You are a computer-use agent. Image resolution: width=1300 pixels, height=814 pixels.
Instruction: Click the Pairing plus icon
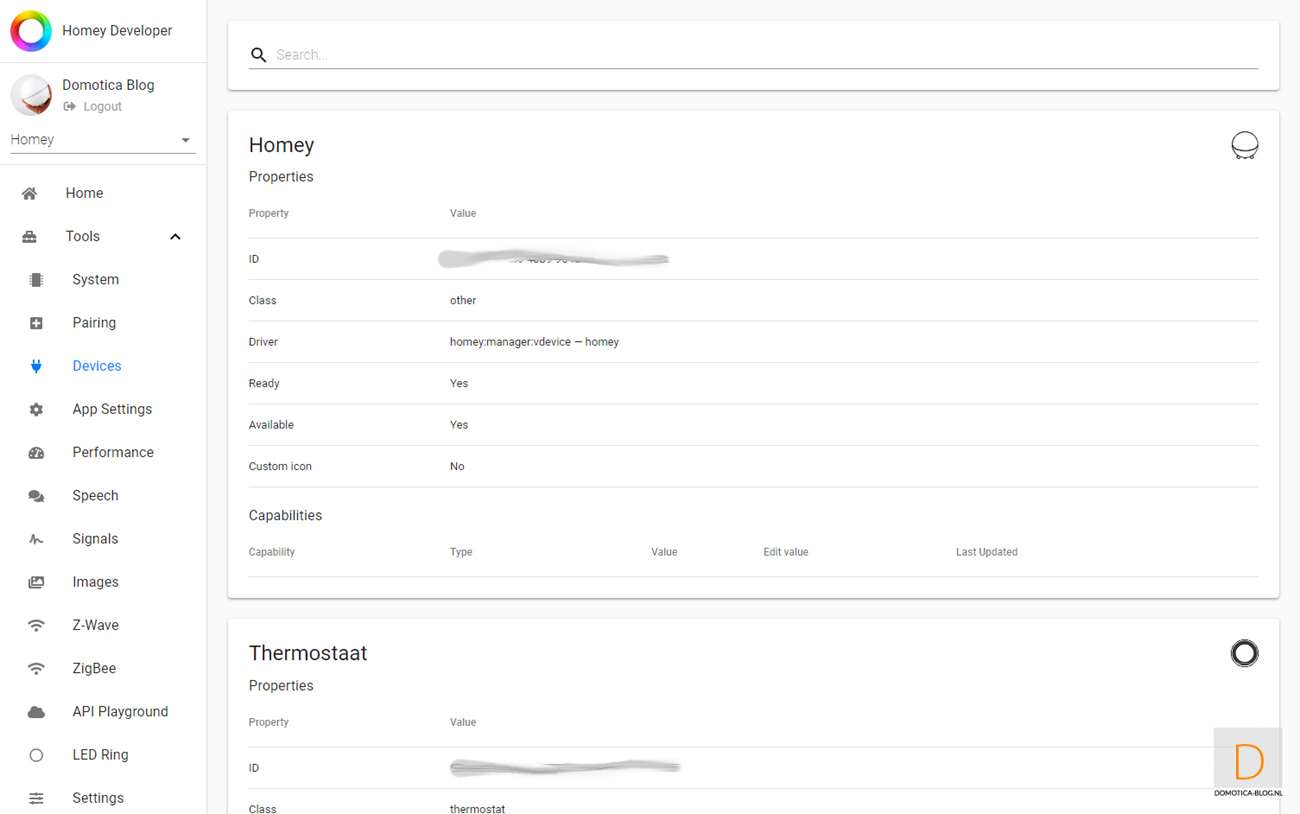(x=36, y=323)
